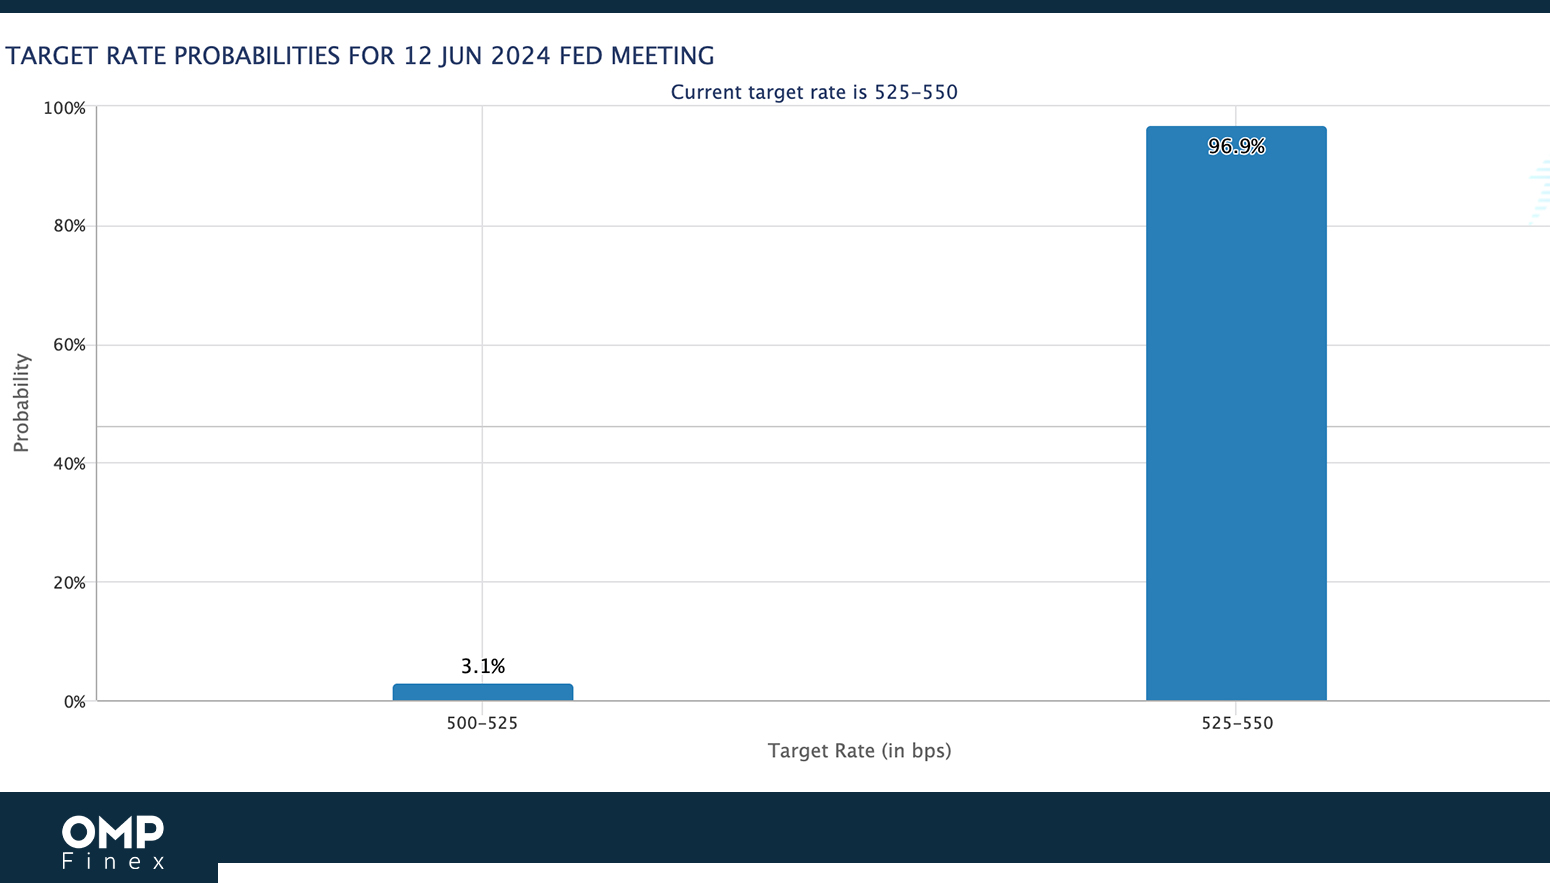Click the chart title 'TARGET RATE PROBABILITIES FOR 12 JUN 2024 FED MEETING'
Image resolution: width=1550 pixels, height=883 pixels.
pos(360,56)
